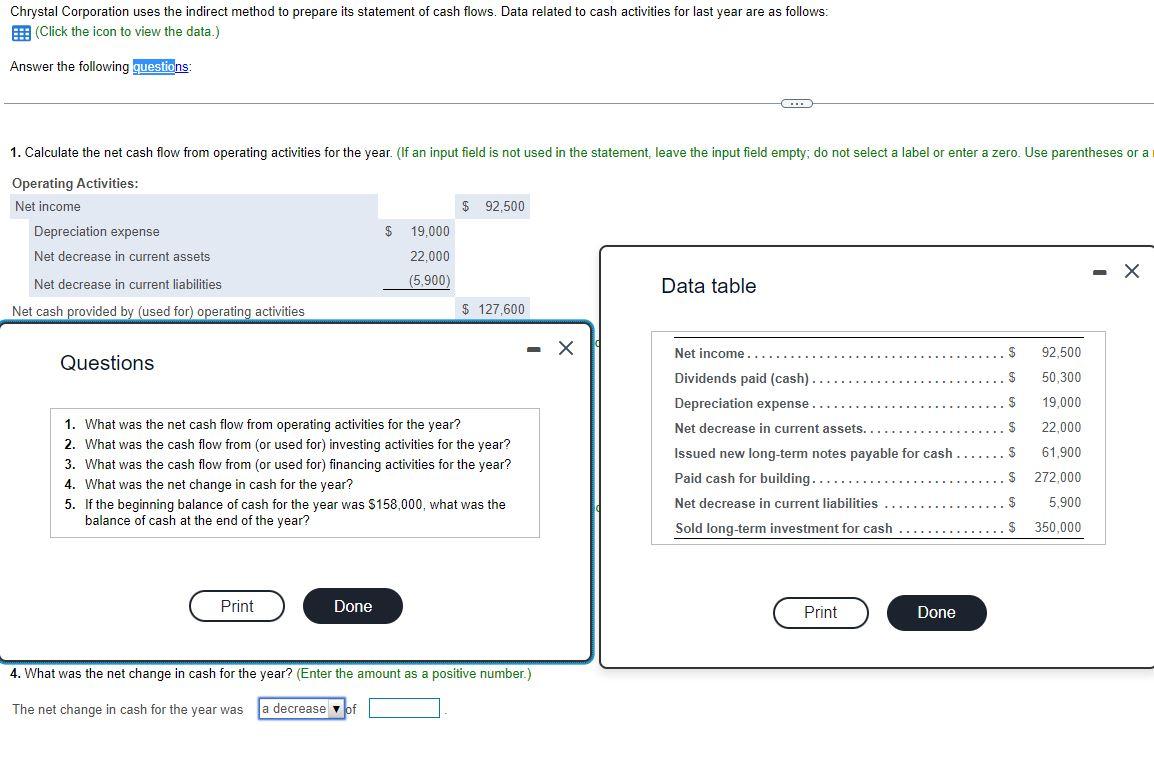Viewport: 1154px width, 764px height.
Task: Click Print in the Questions dialog
Action: 236,606
